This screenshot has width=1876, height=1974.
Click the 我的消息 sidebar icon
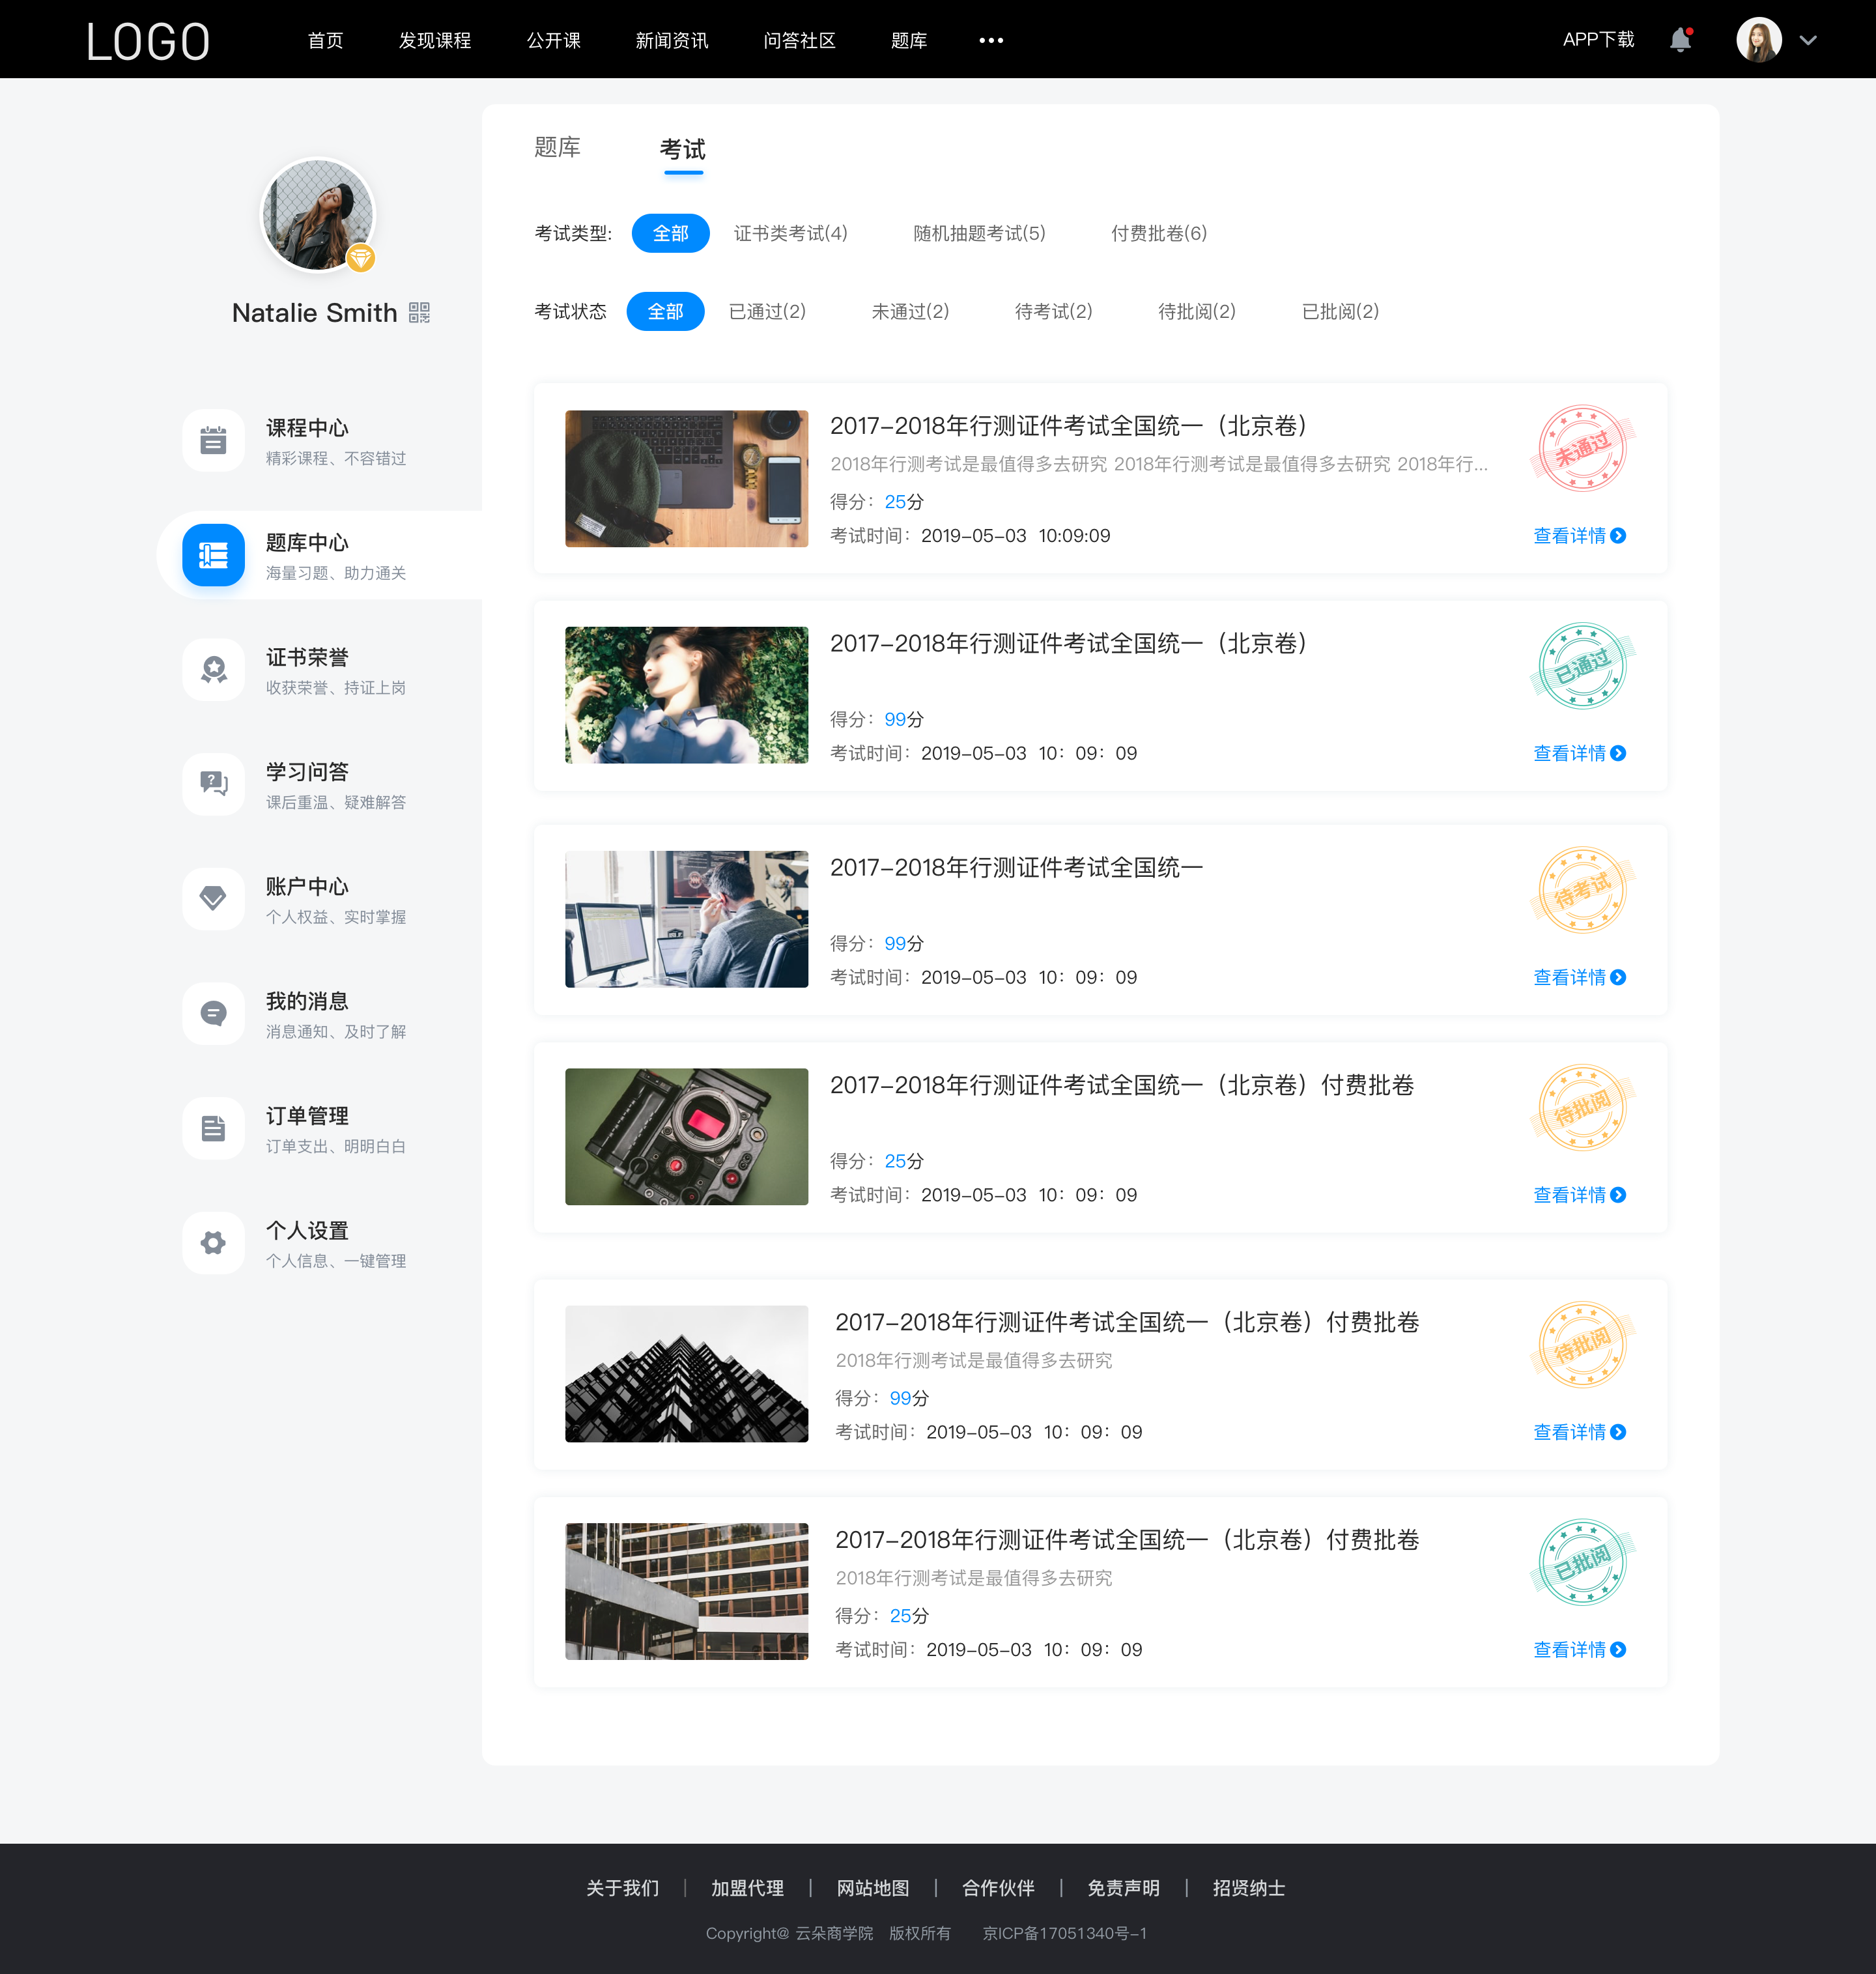tap(212, 1014)
